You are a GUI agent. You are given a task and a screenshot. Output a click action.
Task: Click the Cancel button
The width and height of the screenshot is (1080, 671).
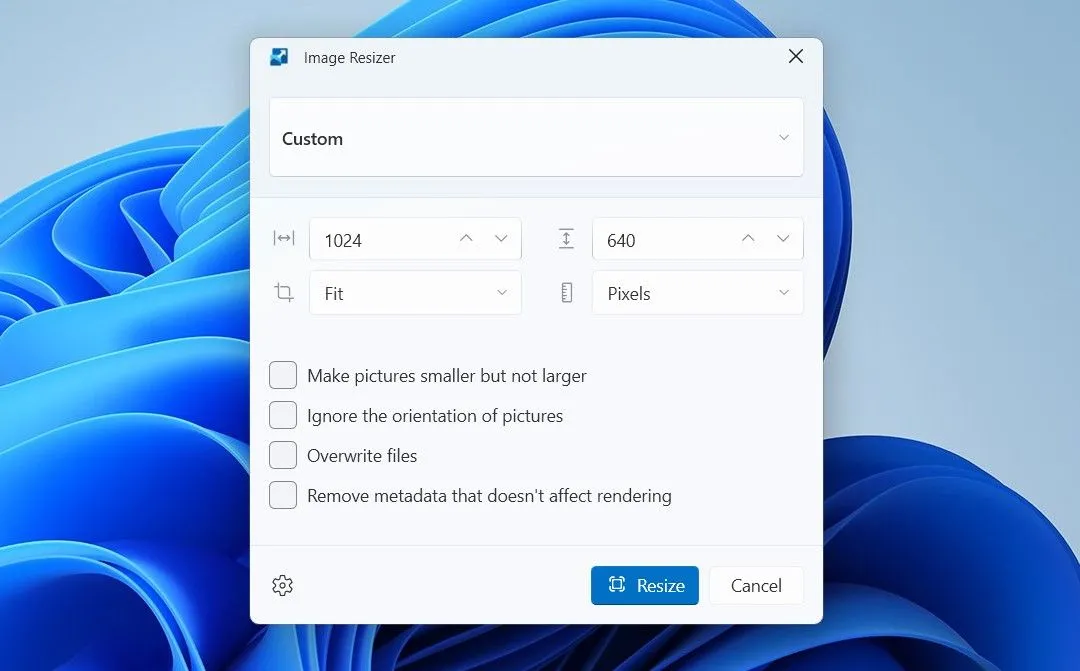tap(756, 586)
